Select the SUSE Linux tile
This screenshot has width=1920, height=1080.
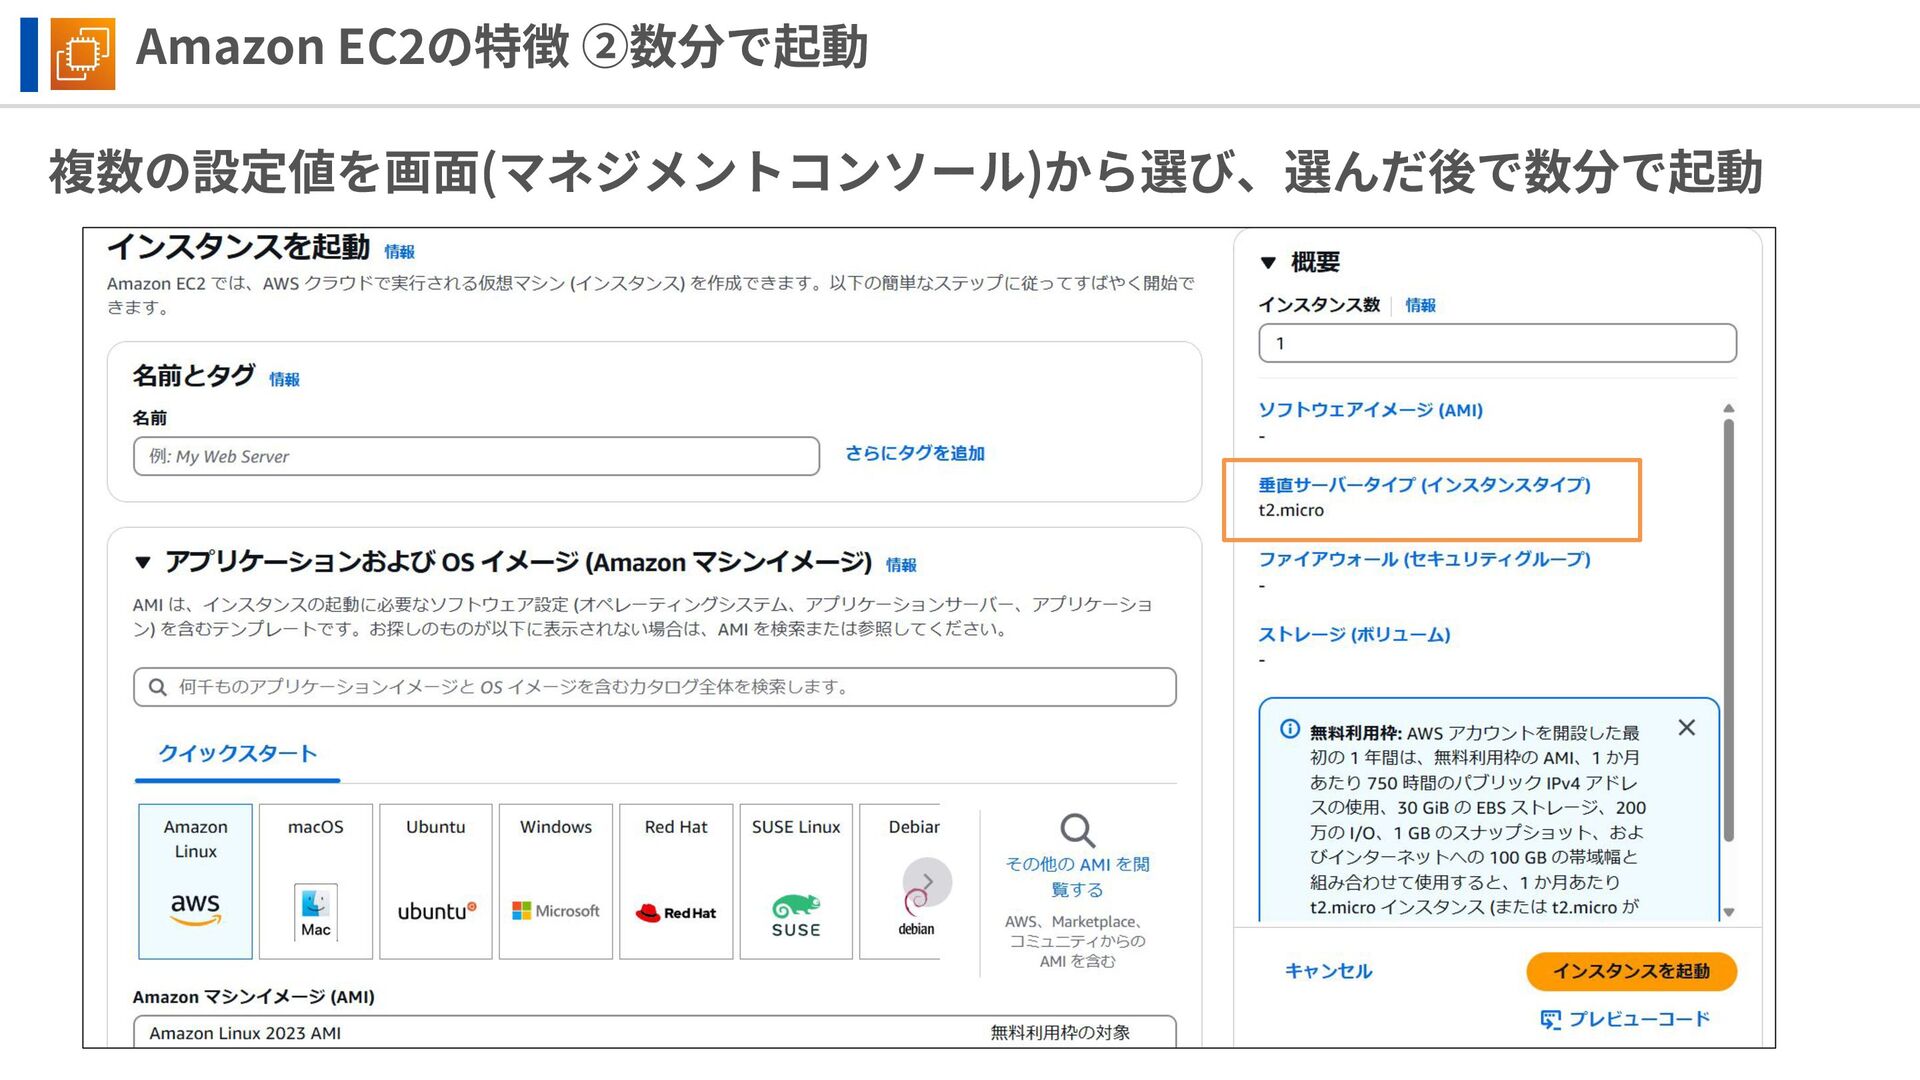pos(796,881)
